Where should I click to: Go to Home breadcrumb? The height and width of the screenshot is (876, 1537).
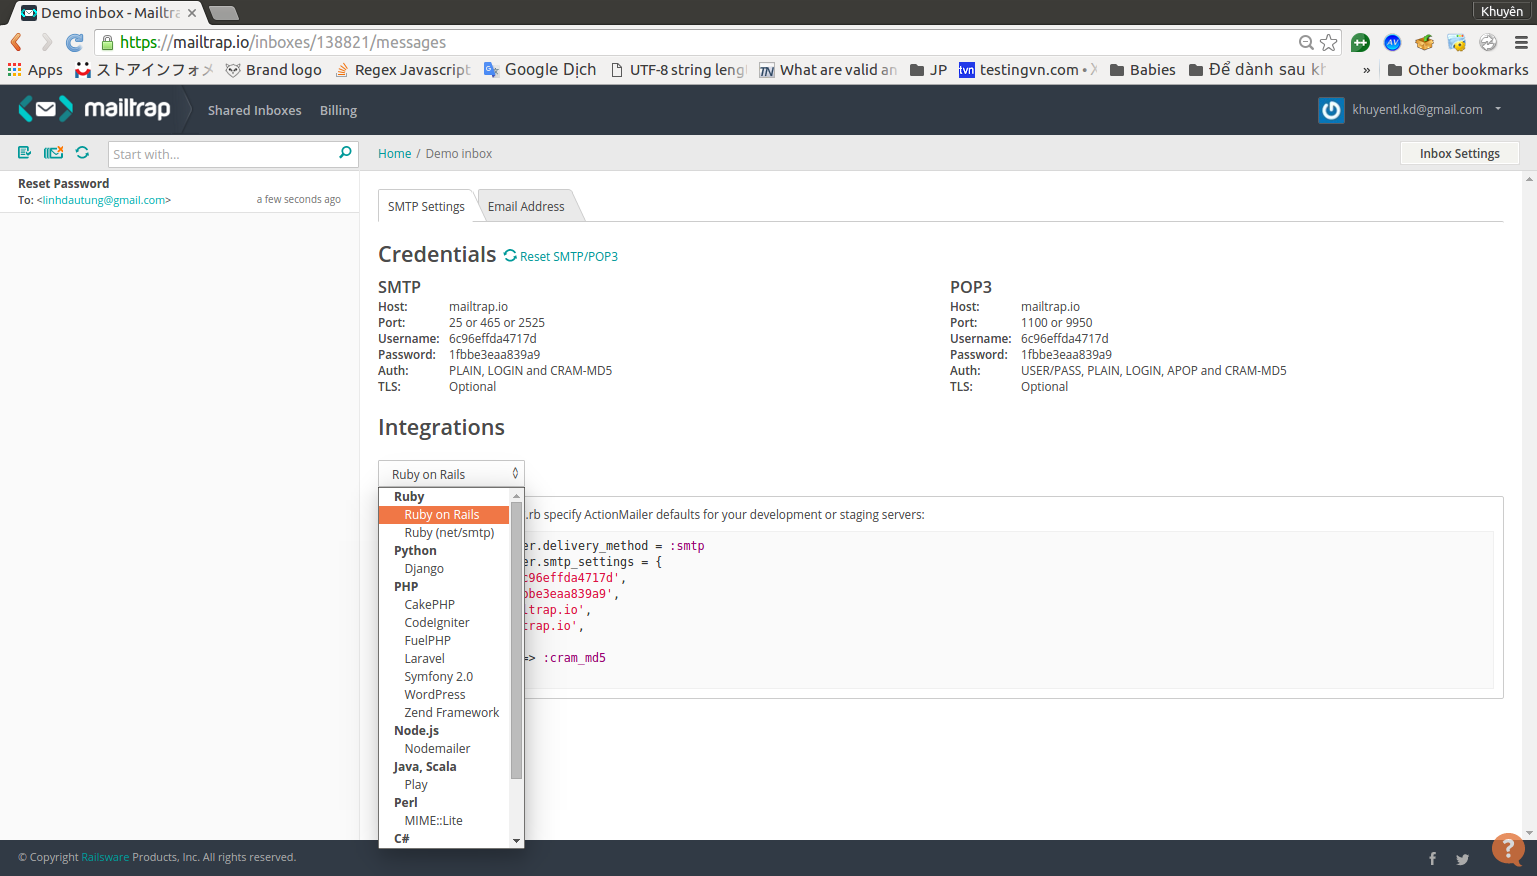394,153
